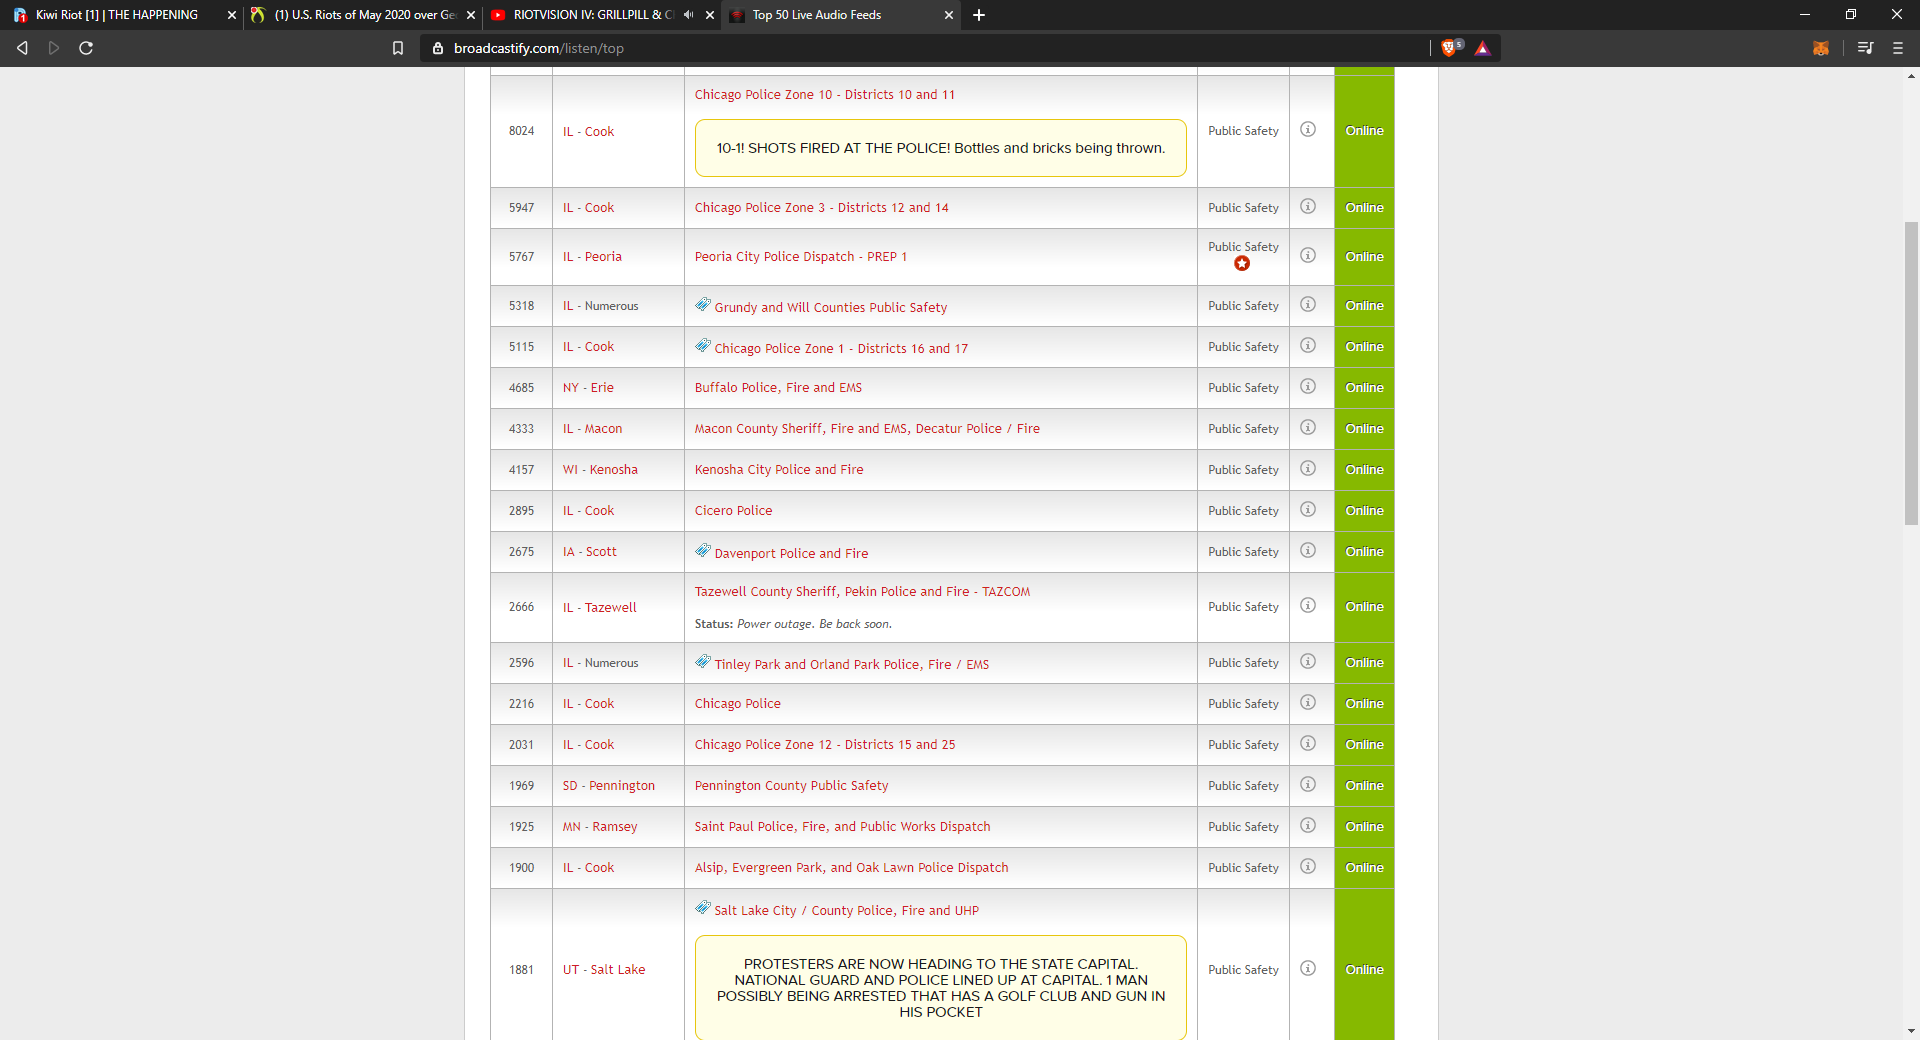Show info for Davenport Police and Fire
Screen dimensions: 1920x1040
pyautogui.click(x=1308, y=551)
